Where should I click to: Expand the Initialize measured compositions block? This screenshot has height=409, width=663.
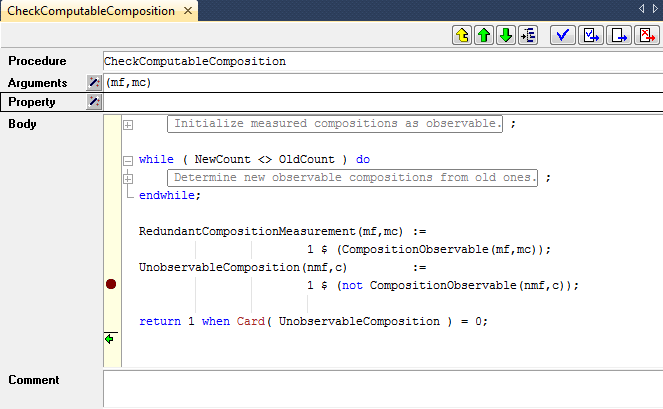128,125
